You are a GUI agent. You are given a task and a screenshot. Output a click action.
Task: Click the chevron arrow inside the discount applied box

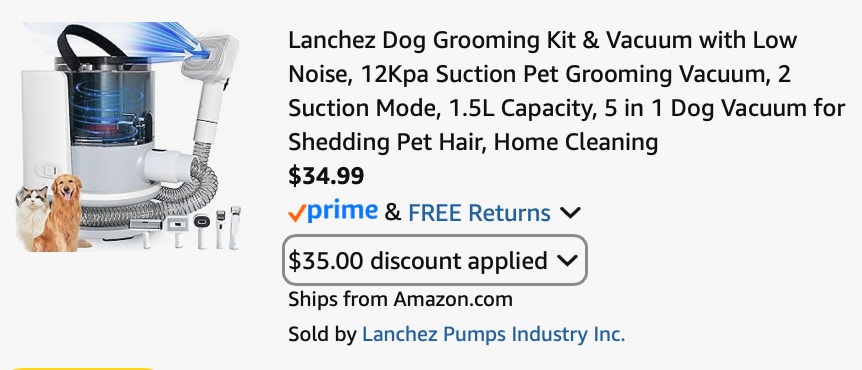[x=567, y=260]
